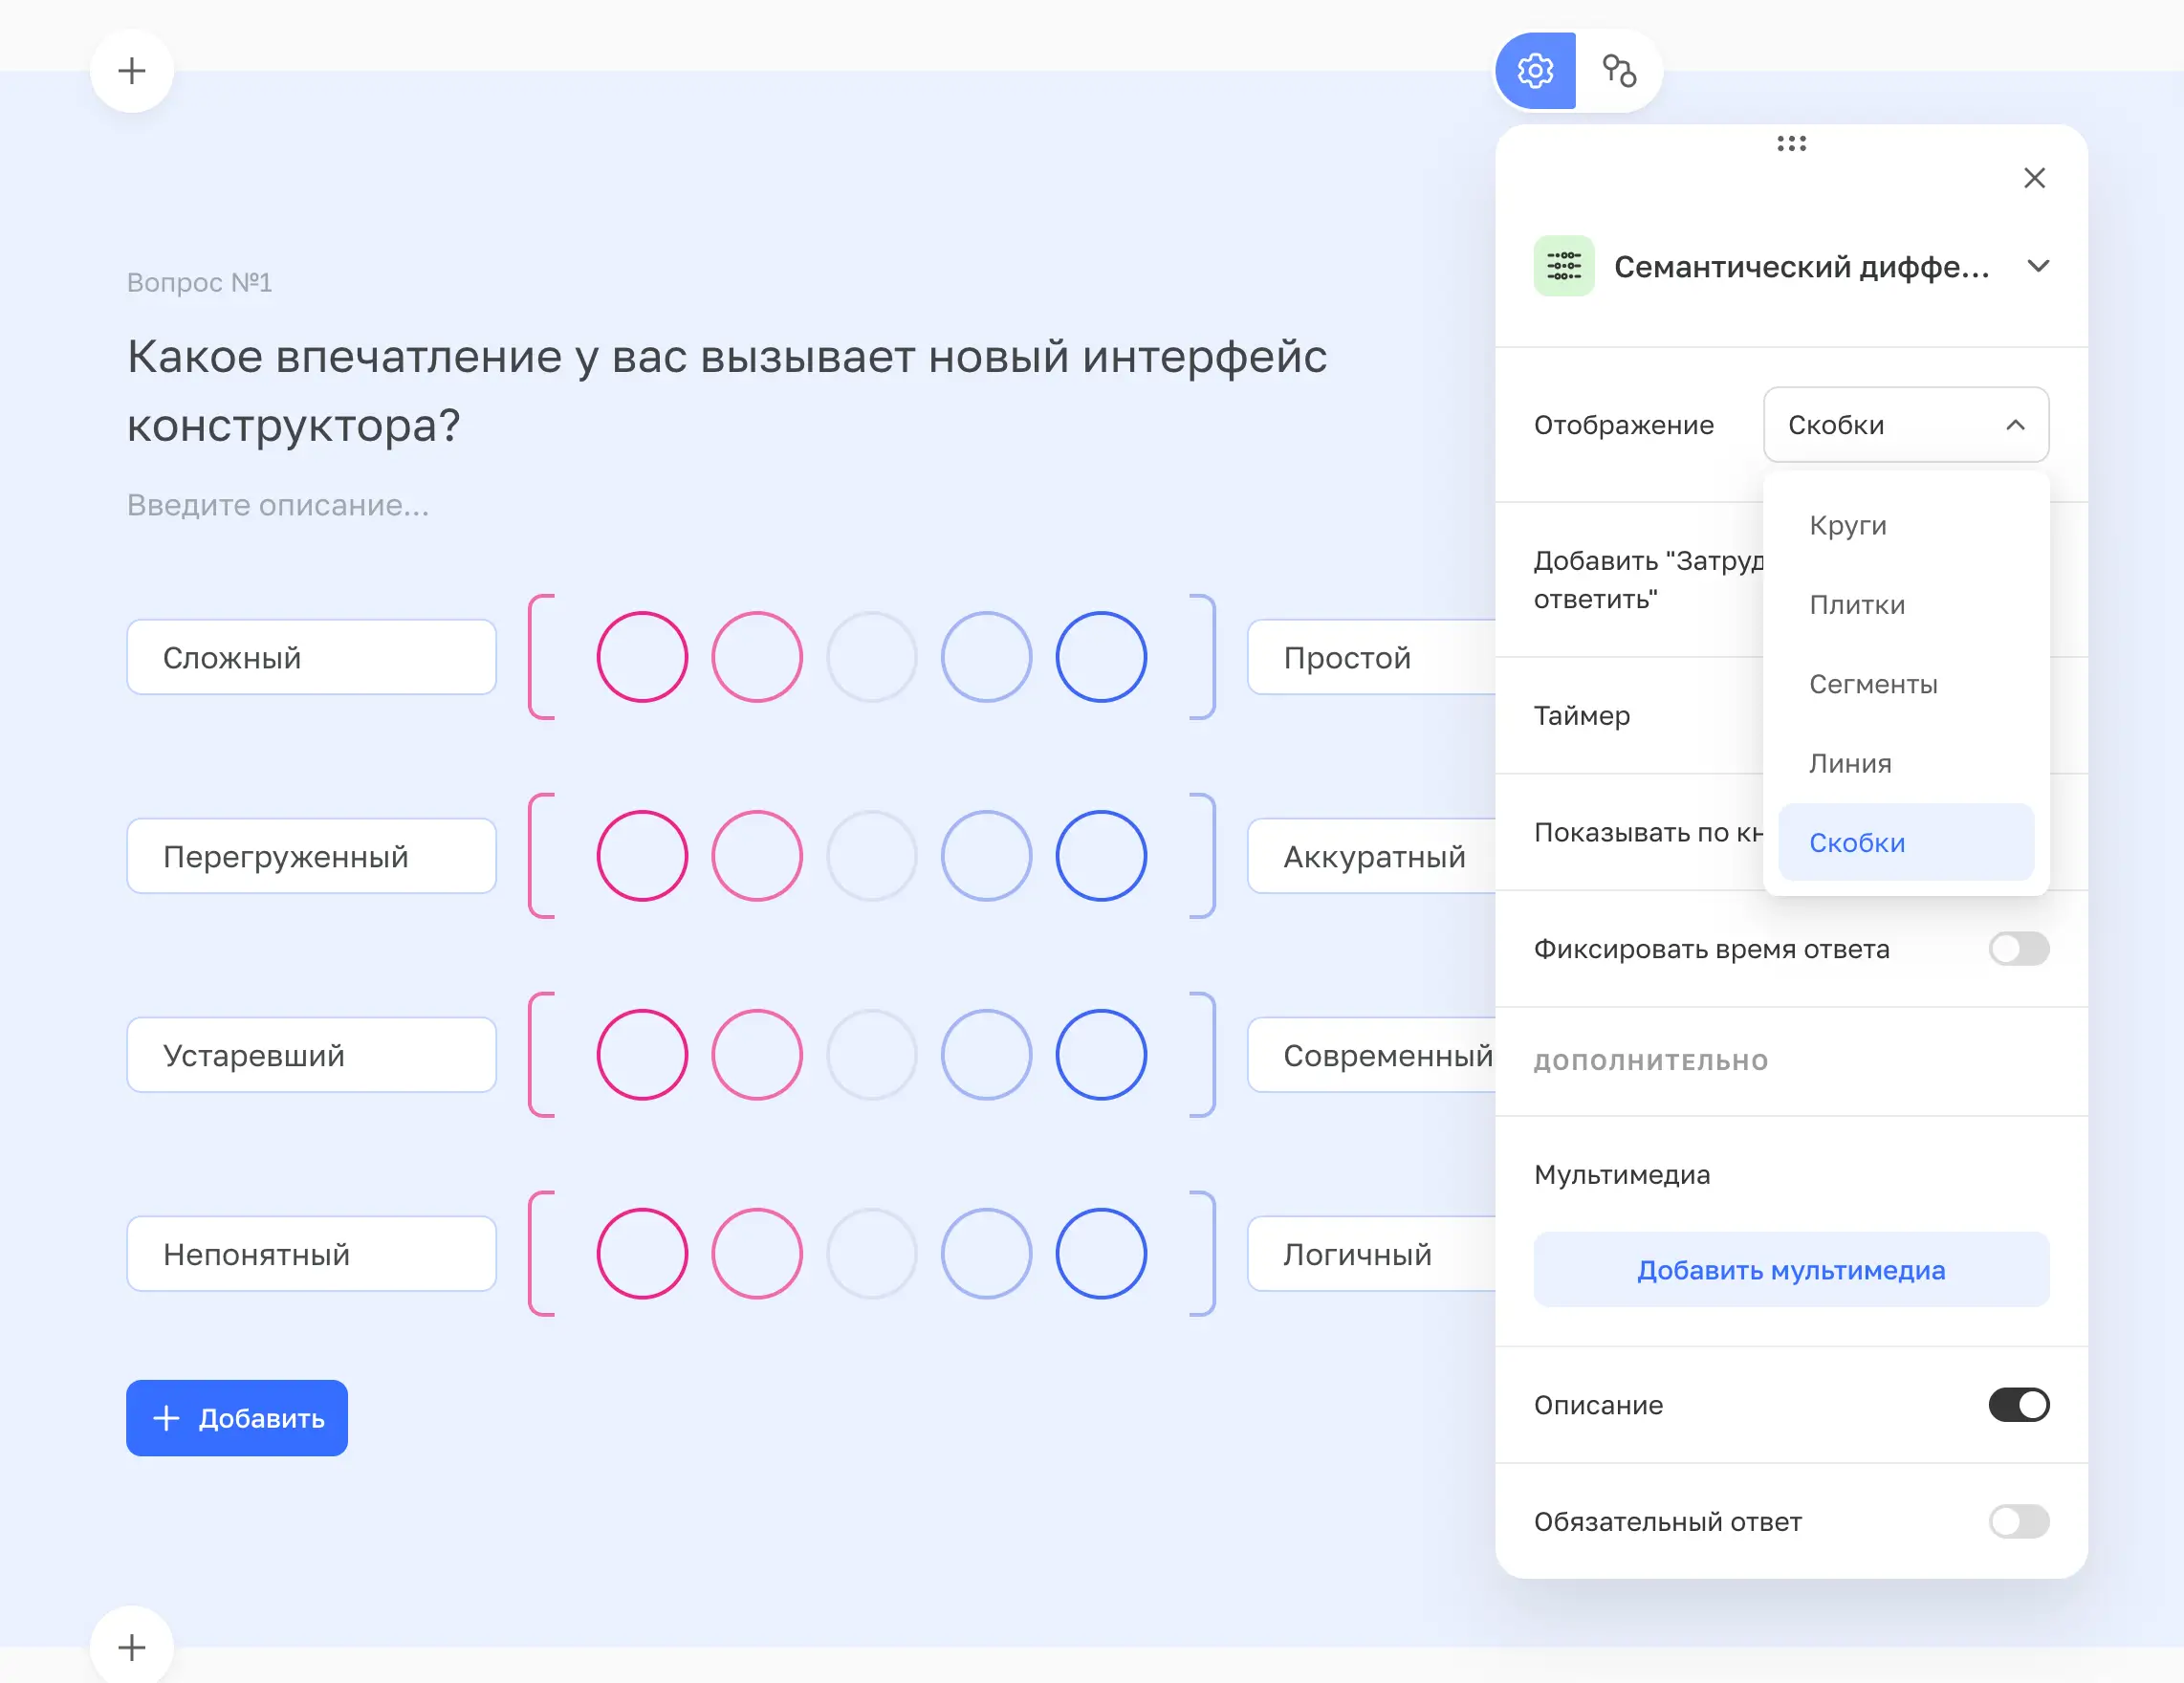Enable the Обязательный ответ switch
This screenshot has height=1683, width=2184.
[2018, 1521]
